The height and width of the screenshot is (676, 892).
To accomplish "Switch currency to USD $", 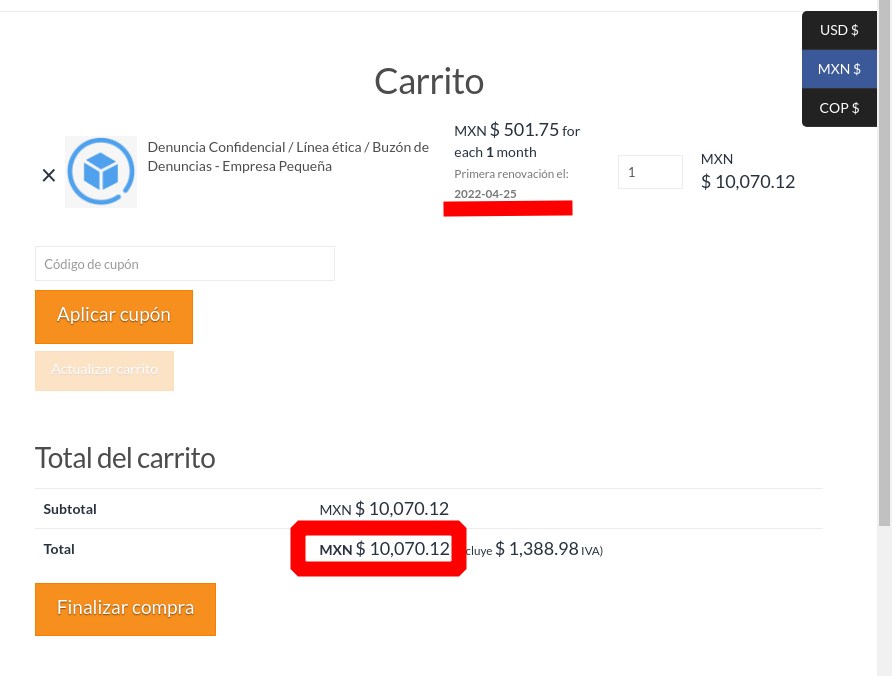I will [839, 30].
